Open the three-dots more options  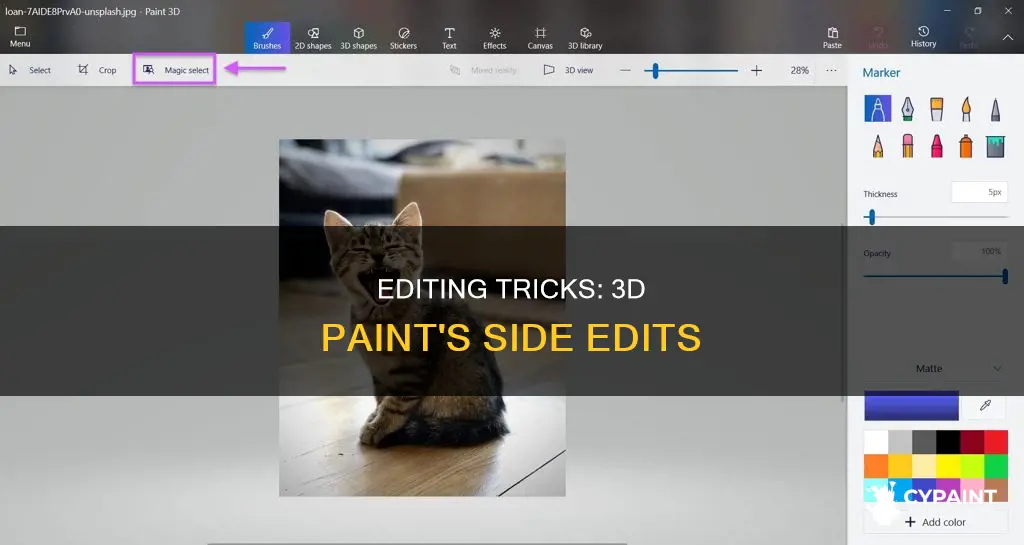[x=831, y=70]
